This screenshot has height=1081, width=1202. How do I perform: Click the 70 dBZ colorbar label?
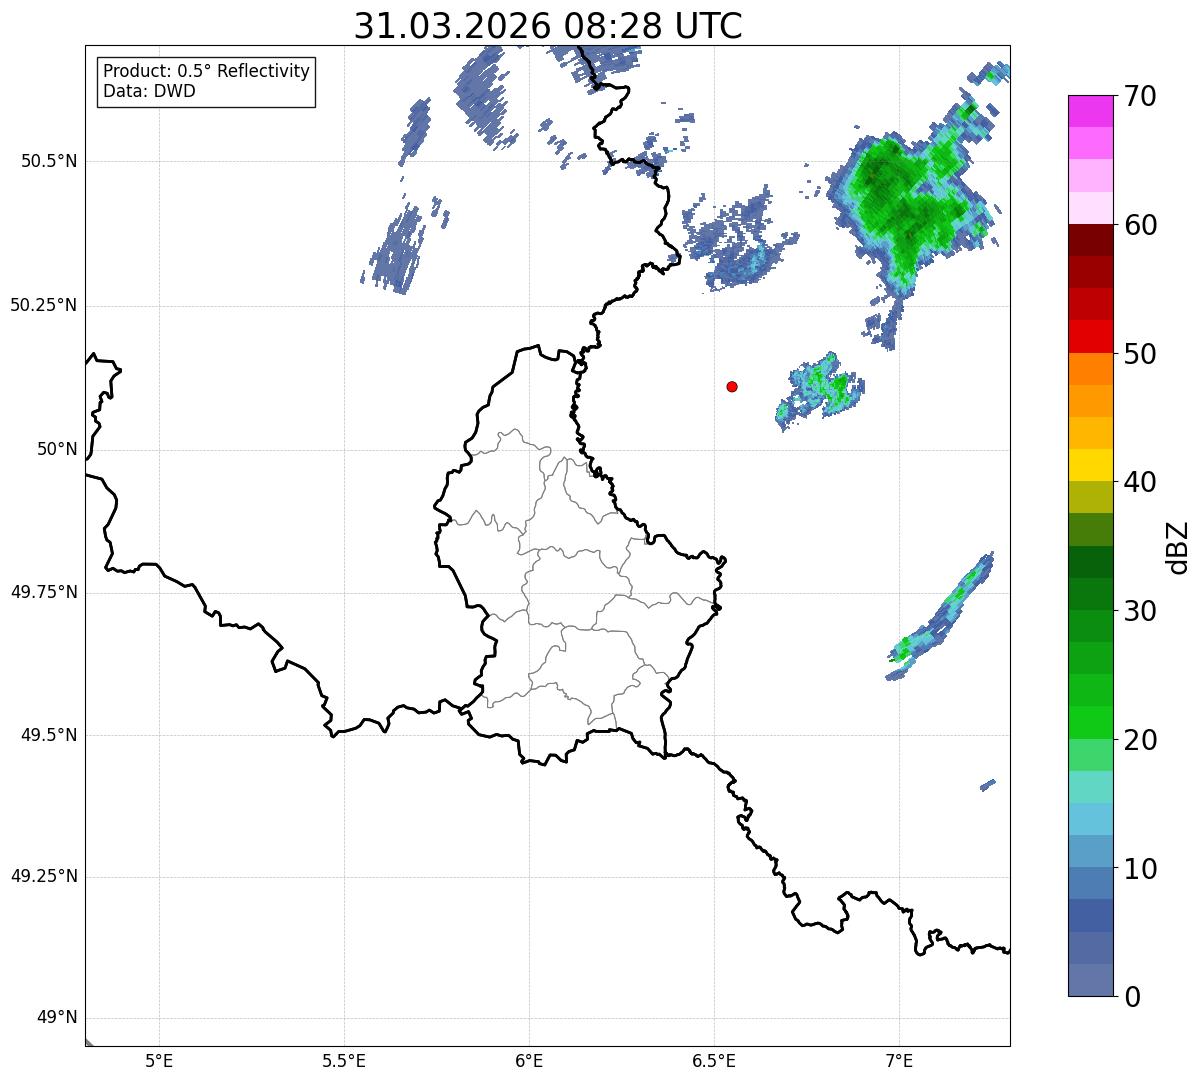pyautogui.click(x=1140, y=96)
